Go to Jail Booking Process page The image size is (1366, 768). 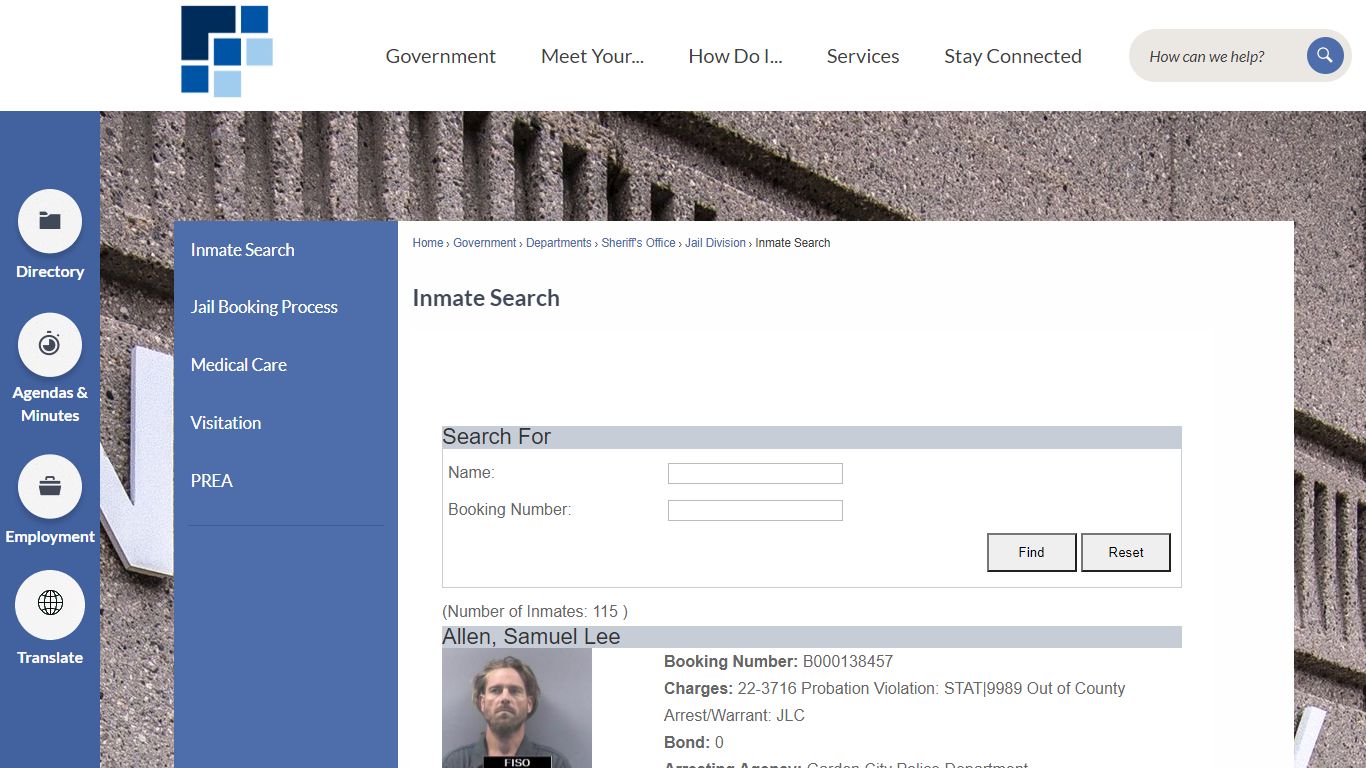(264, 307)
